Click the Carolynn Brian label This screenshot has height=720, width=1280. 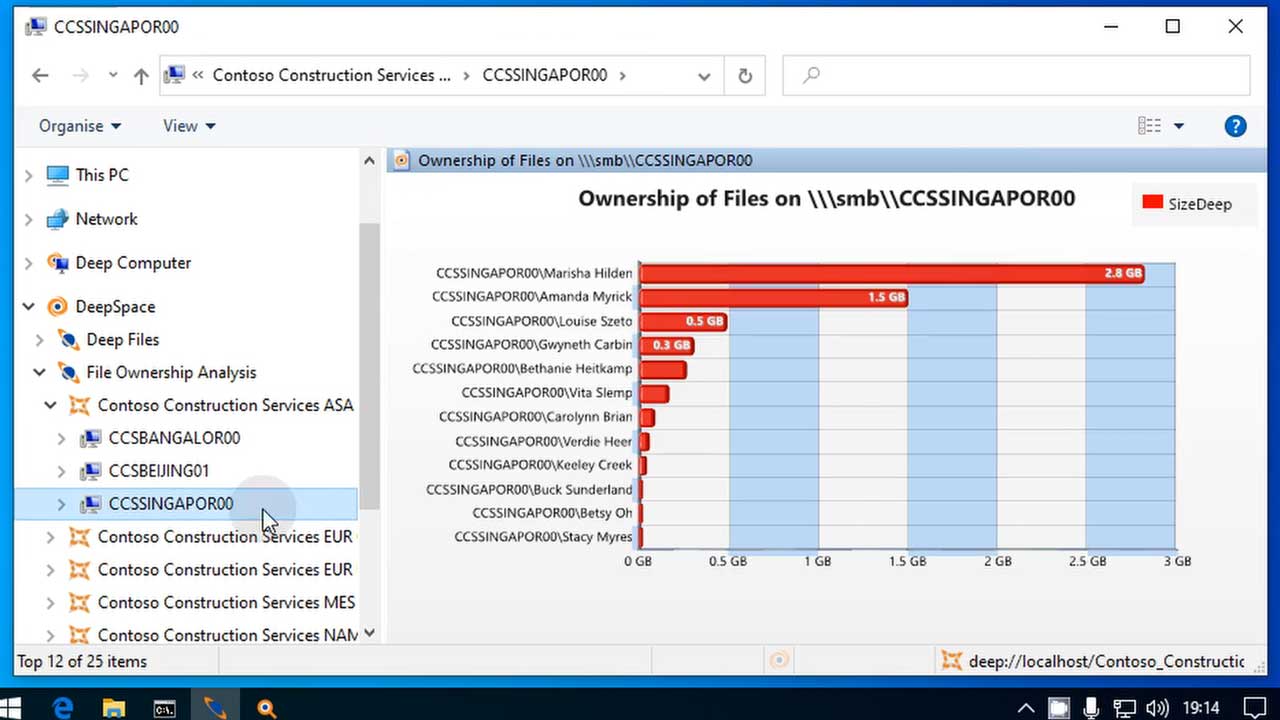[x=535, y=417]
